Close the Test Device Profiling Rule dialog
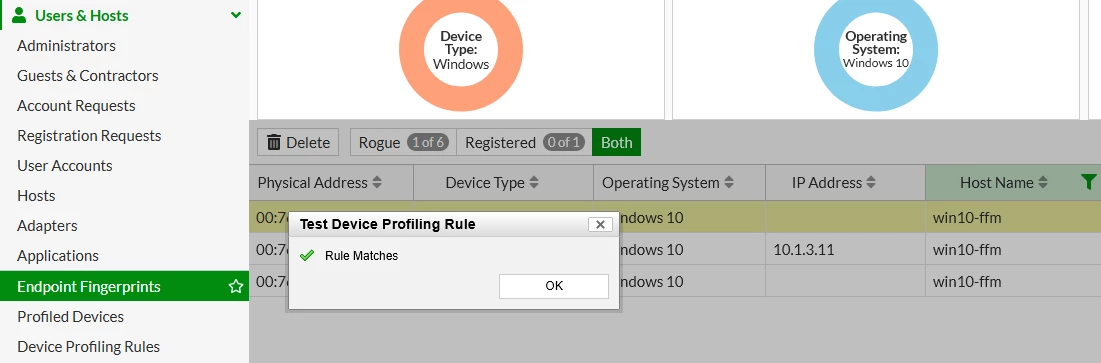This screenshot has width=1101, height=363. [600, 225]
